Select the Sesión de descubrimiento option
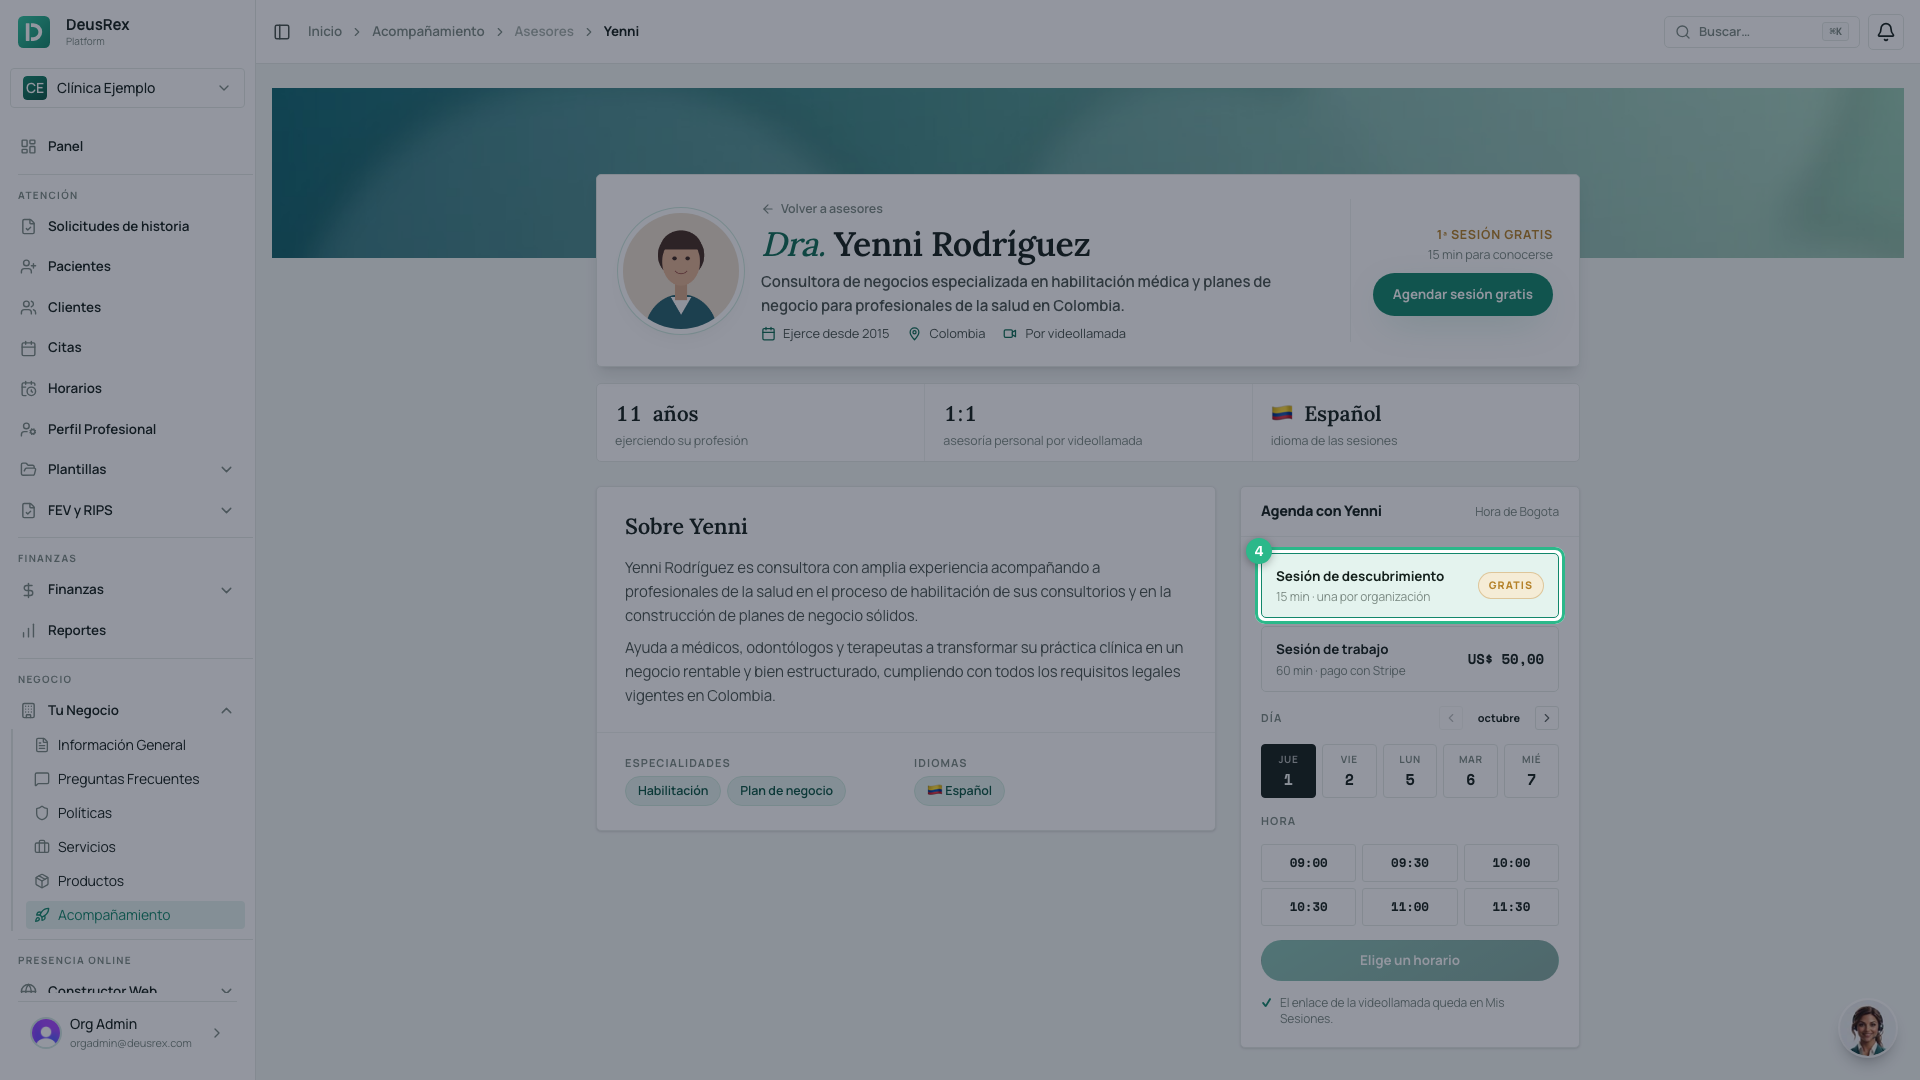Viewport: 1920px width, 1080px height. tap(1409, 586)
